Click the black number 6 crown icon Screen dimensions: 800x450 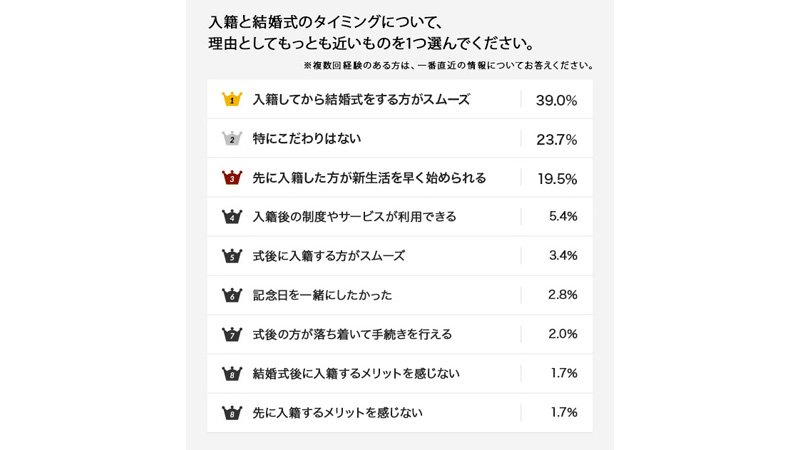[x=232, y=295]
